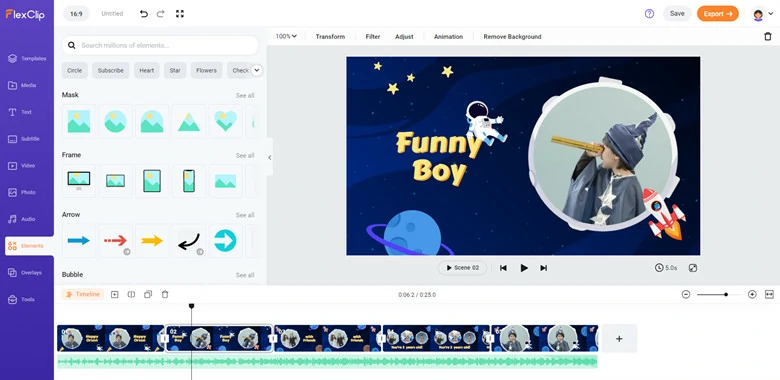Adjust the timeline zoom slider handle
Viewport: 780px width, 380px height.
[726, 294]
